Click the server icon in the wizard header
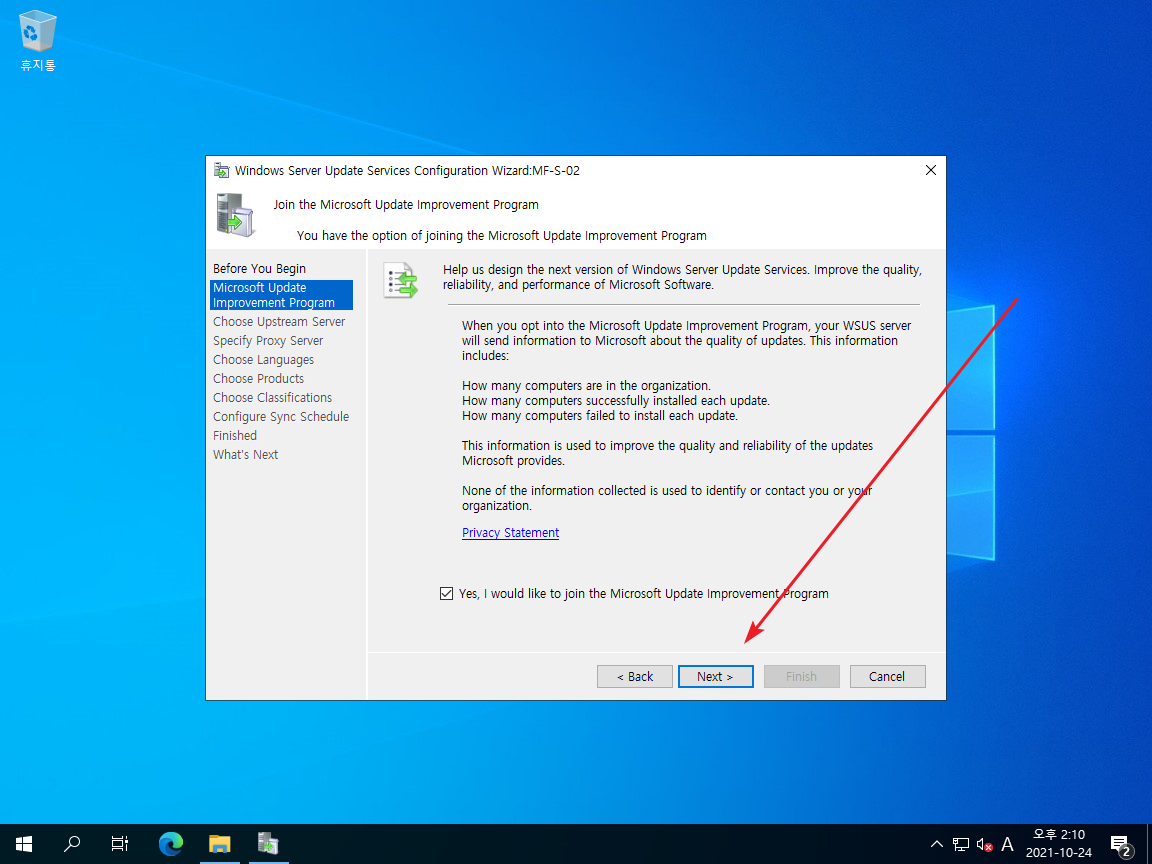1152x864 pixels. coord(235,215)
